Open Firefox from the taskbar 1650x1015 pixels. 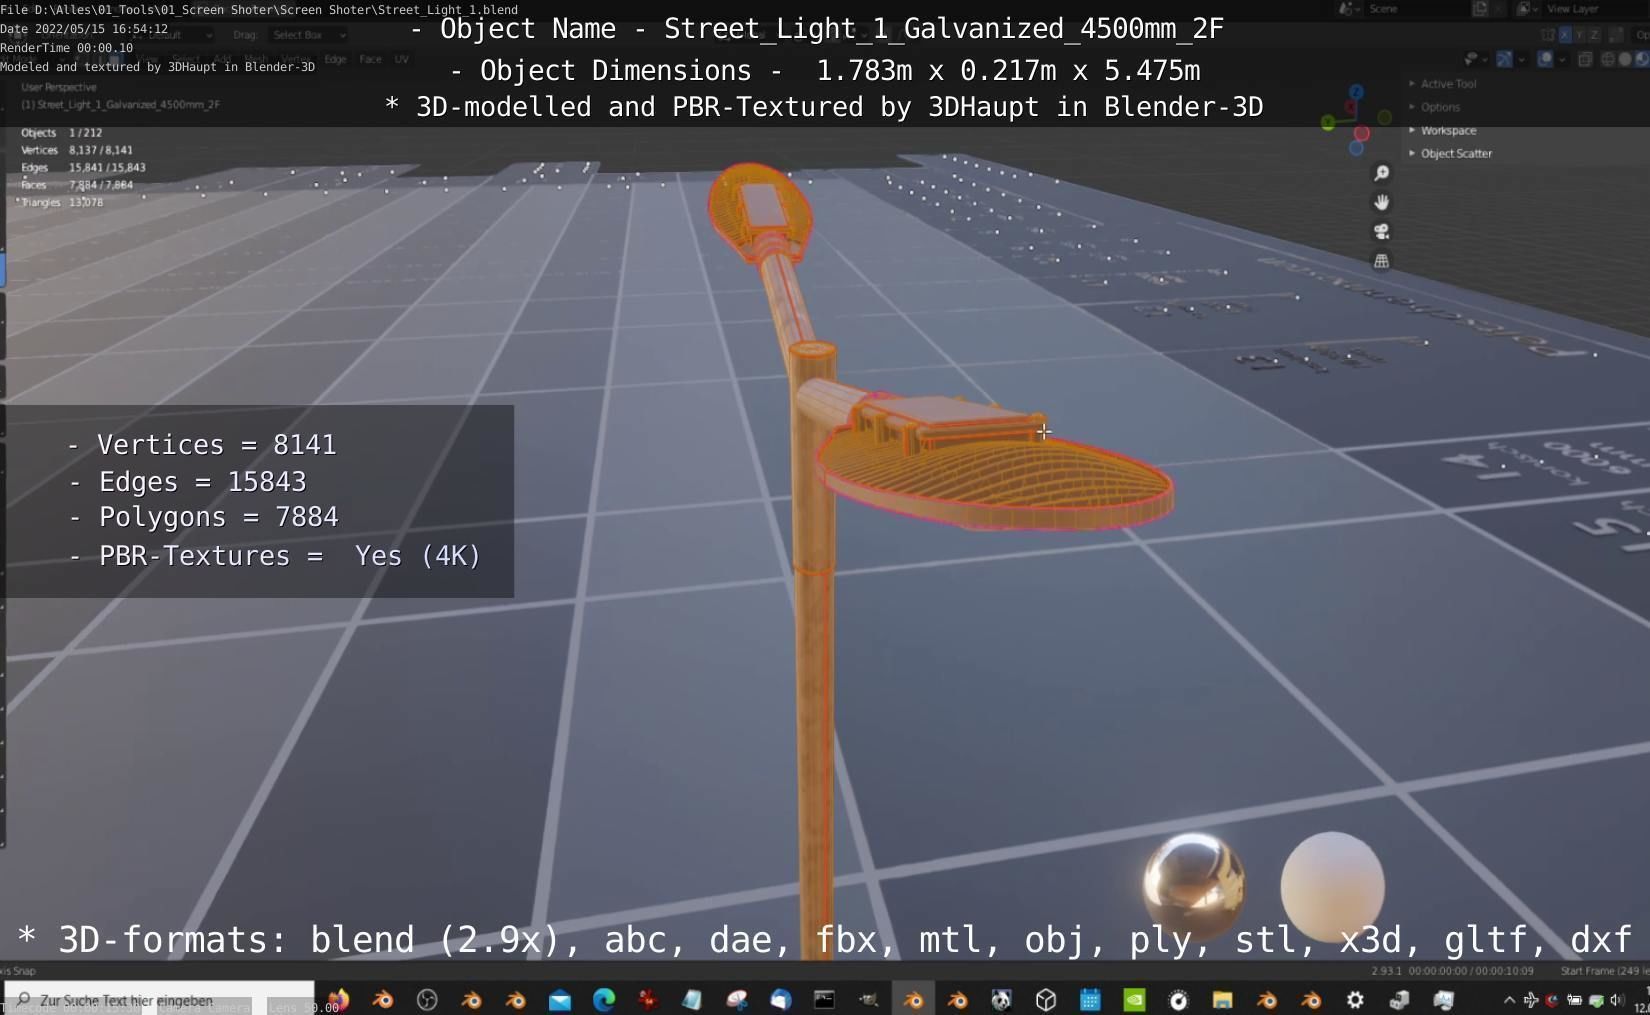pos(338,999)
